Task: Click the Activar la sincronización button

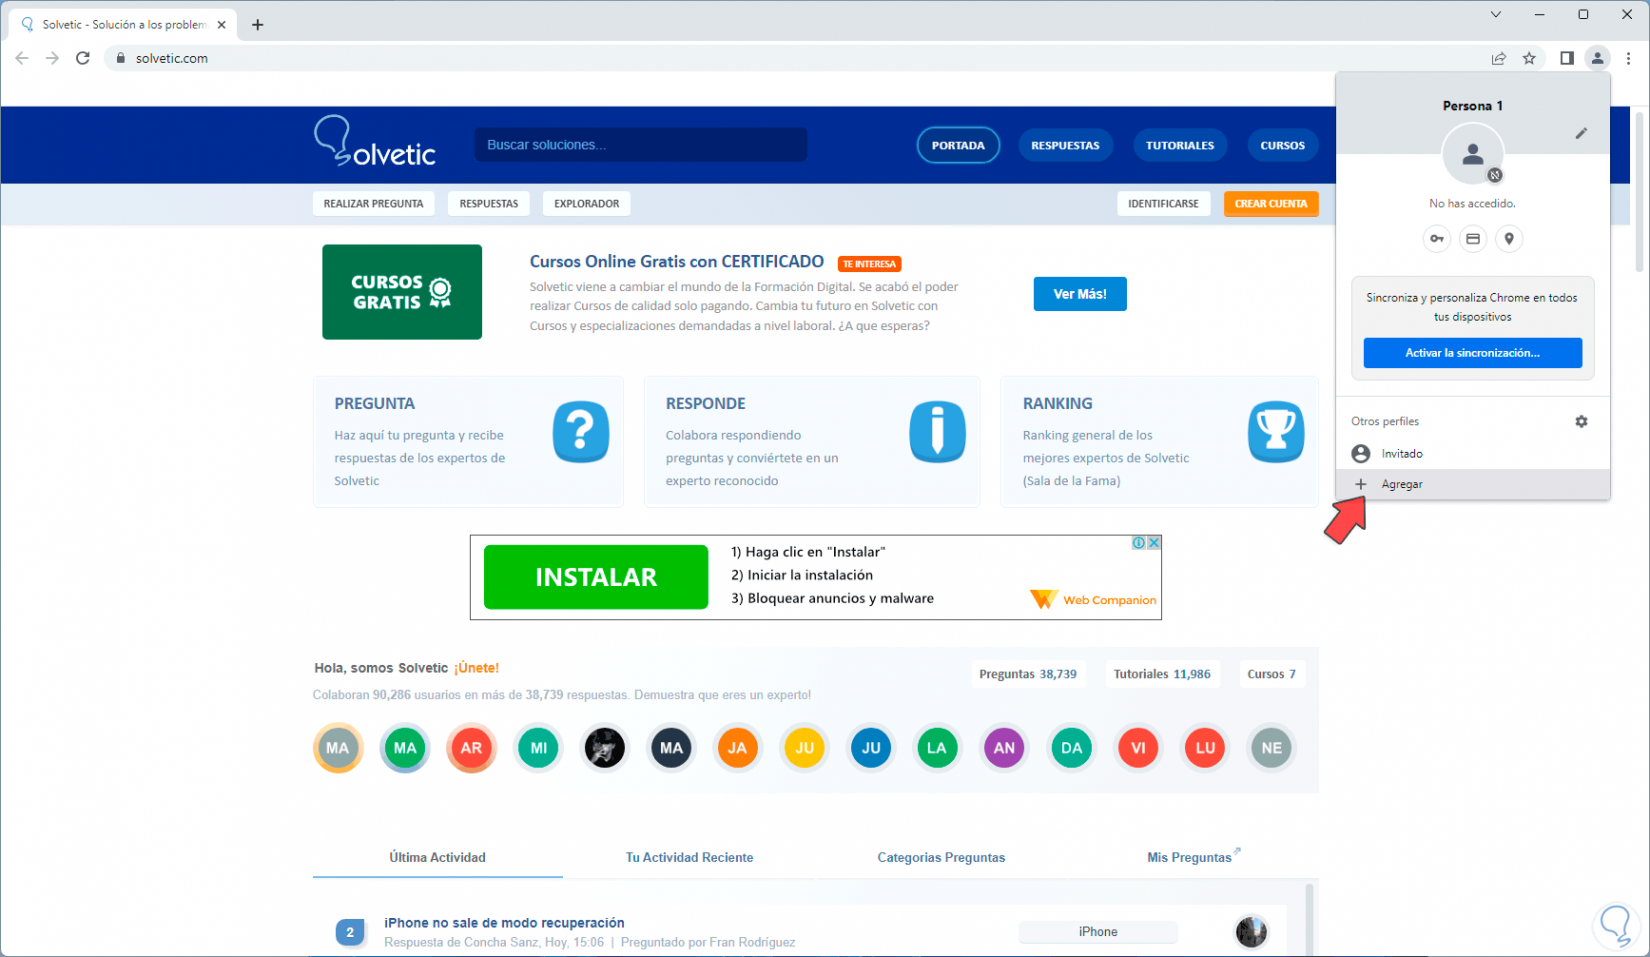Action: (x=1472, y=353)
